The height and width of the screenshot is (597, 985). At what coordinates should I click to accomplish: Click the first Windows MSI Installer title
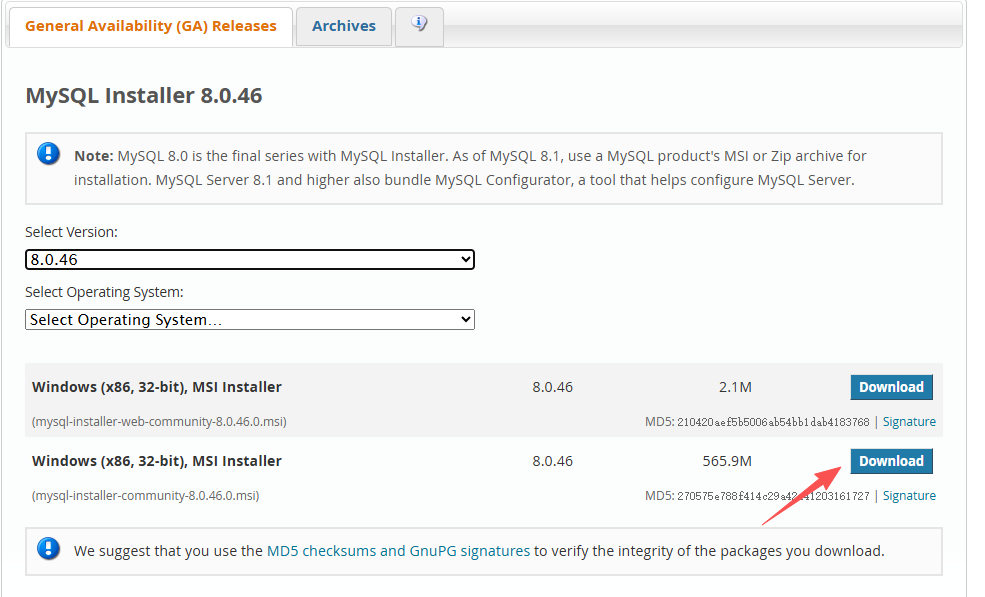coord(156,387)
